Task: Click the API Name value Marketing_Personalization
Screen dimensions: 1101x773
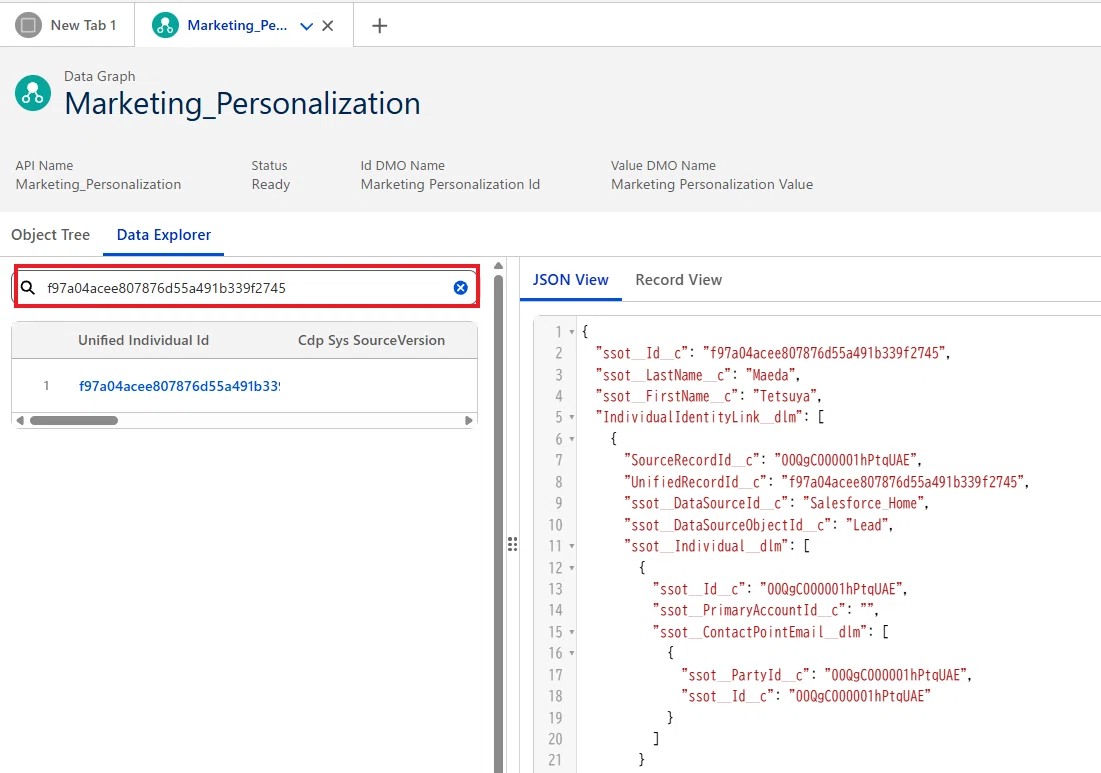Action: click(98, 184)
